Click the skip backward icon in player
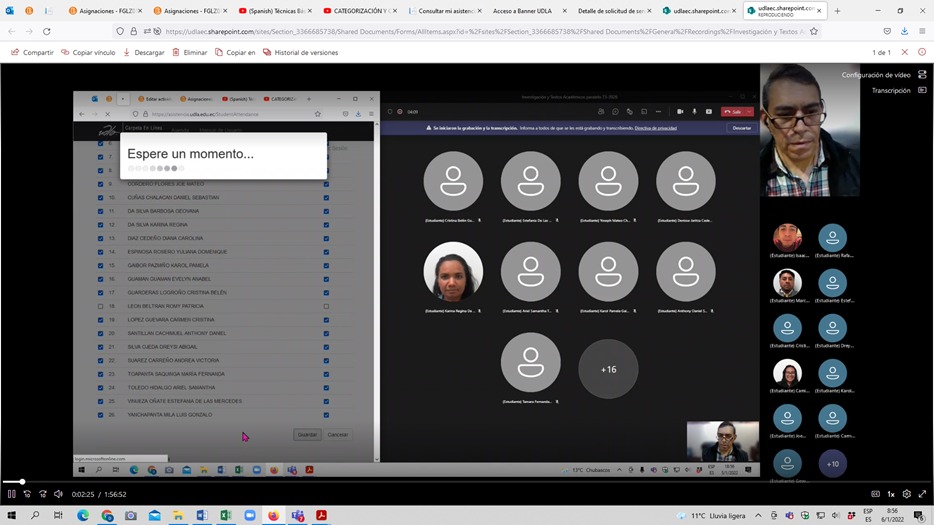The height and width of the screenshot is (525, 934). (27, 494)
